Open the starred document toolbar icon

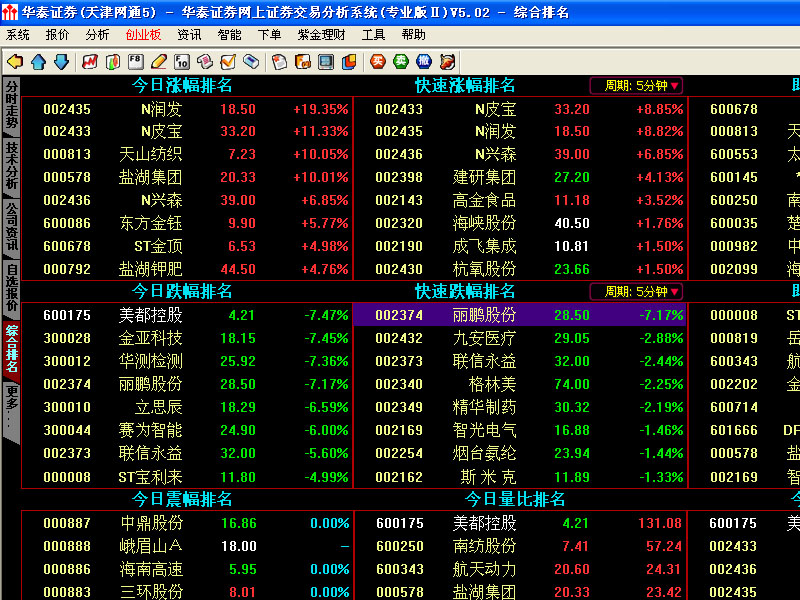279,62
